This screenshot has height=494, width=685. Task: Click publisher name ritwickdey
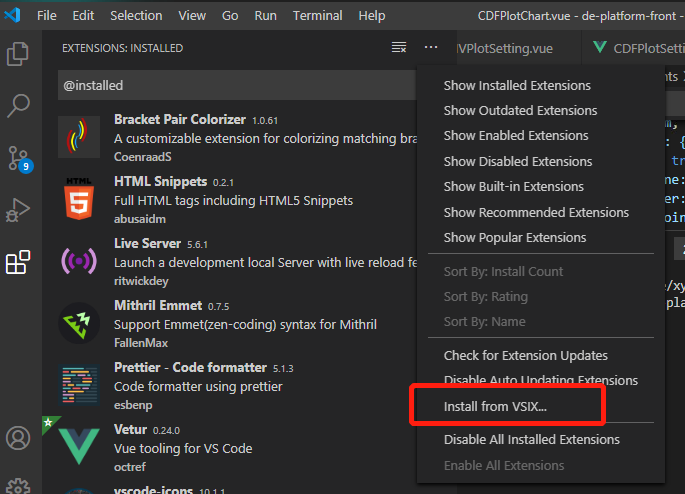tap(141, 281)
